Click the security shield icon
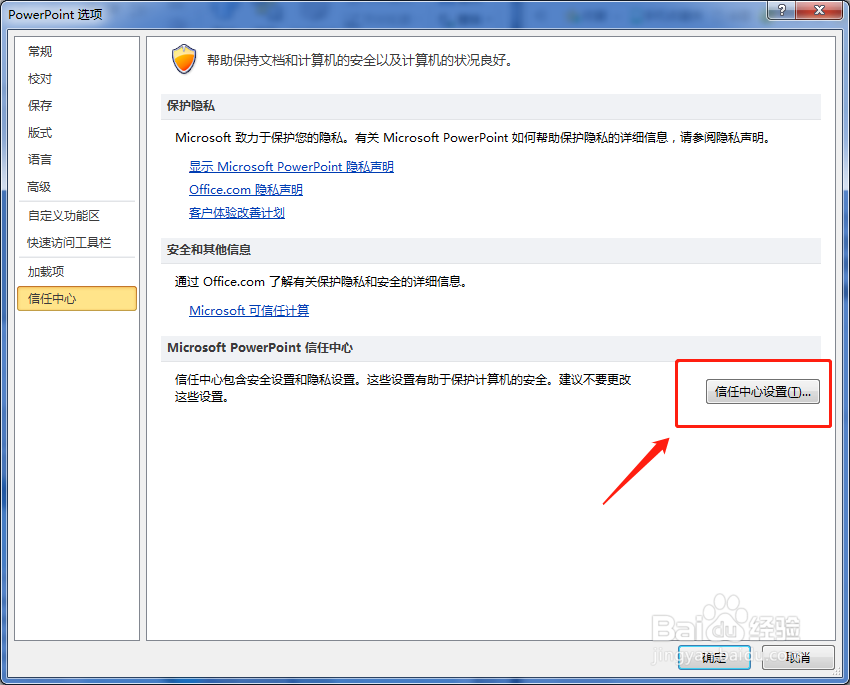Screen dimensions: 850x685 click(184, 59)
